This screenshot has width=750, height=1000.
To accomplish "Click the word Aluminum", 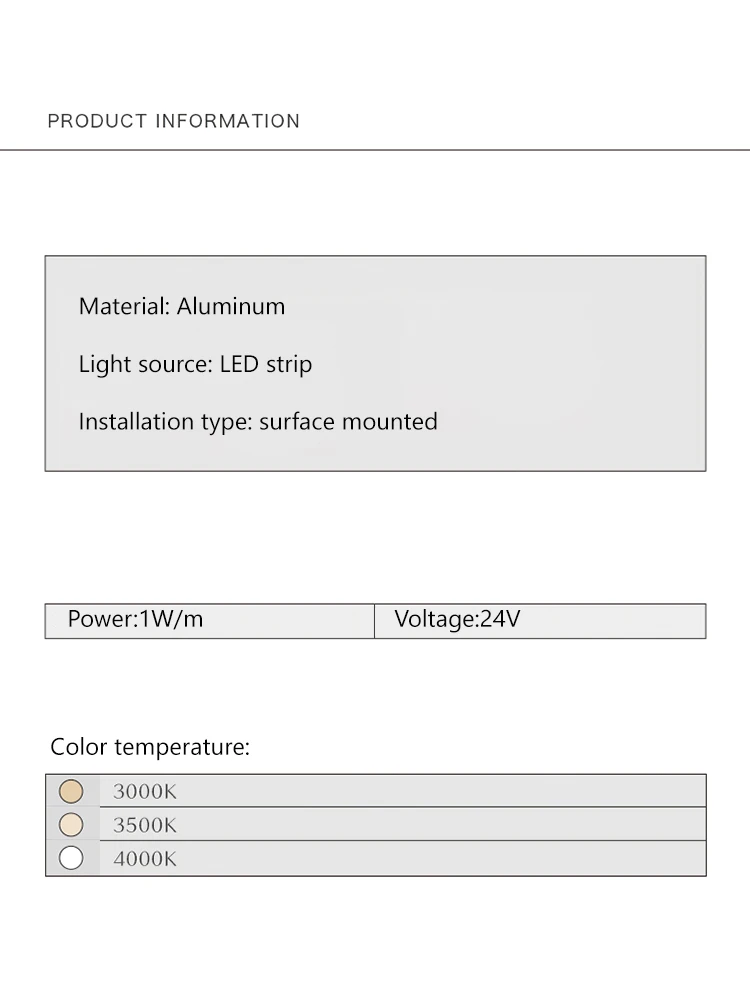I will coord(231,306).
